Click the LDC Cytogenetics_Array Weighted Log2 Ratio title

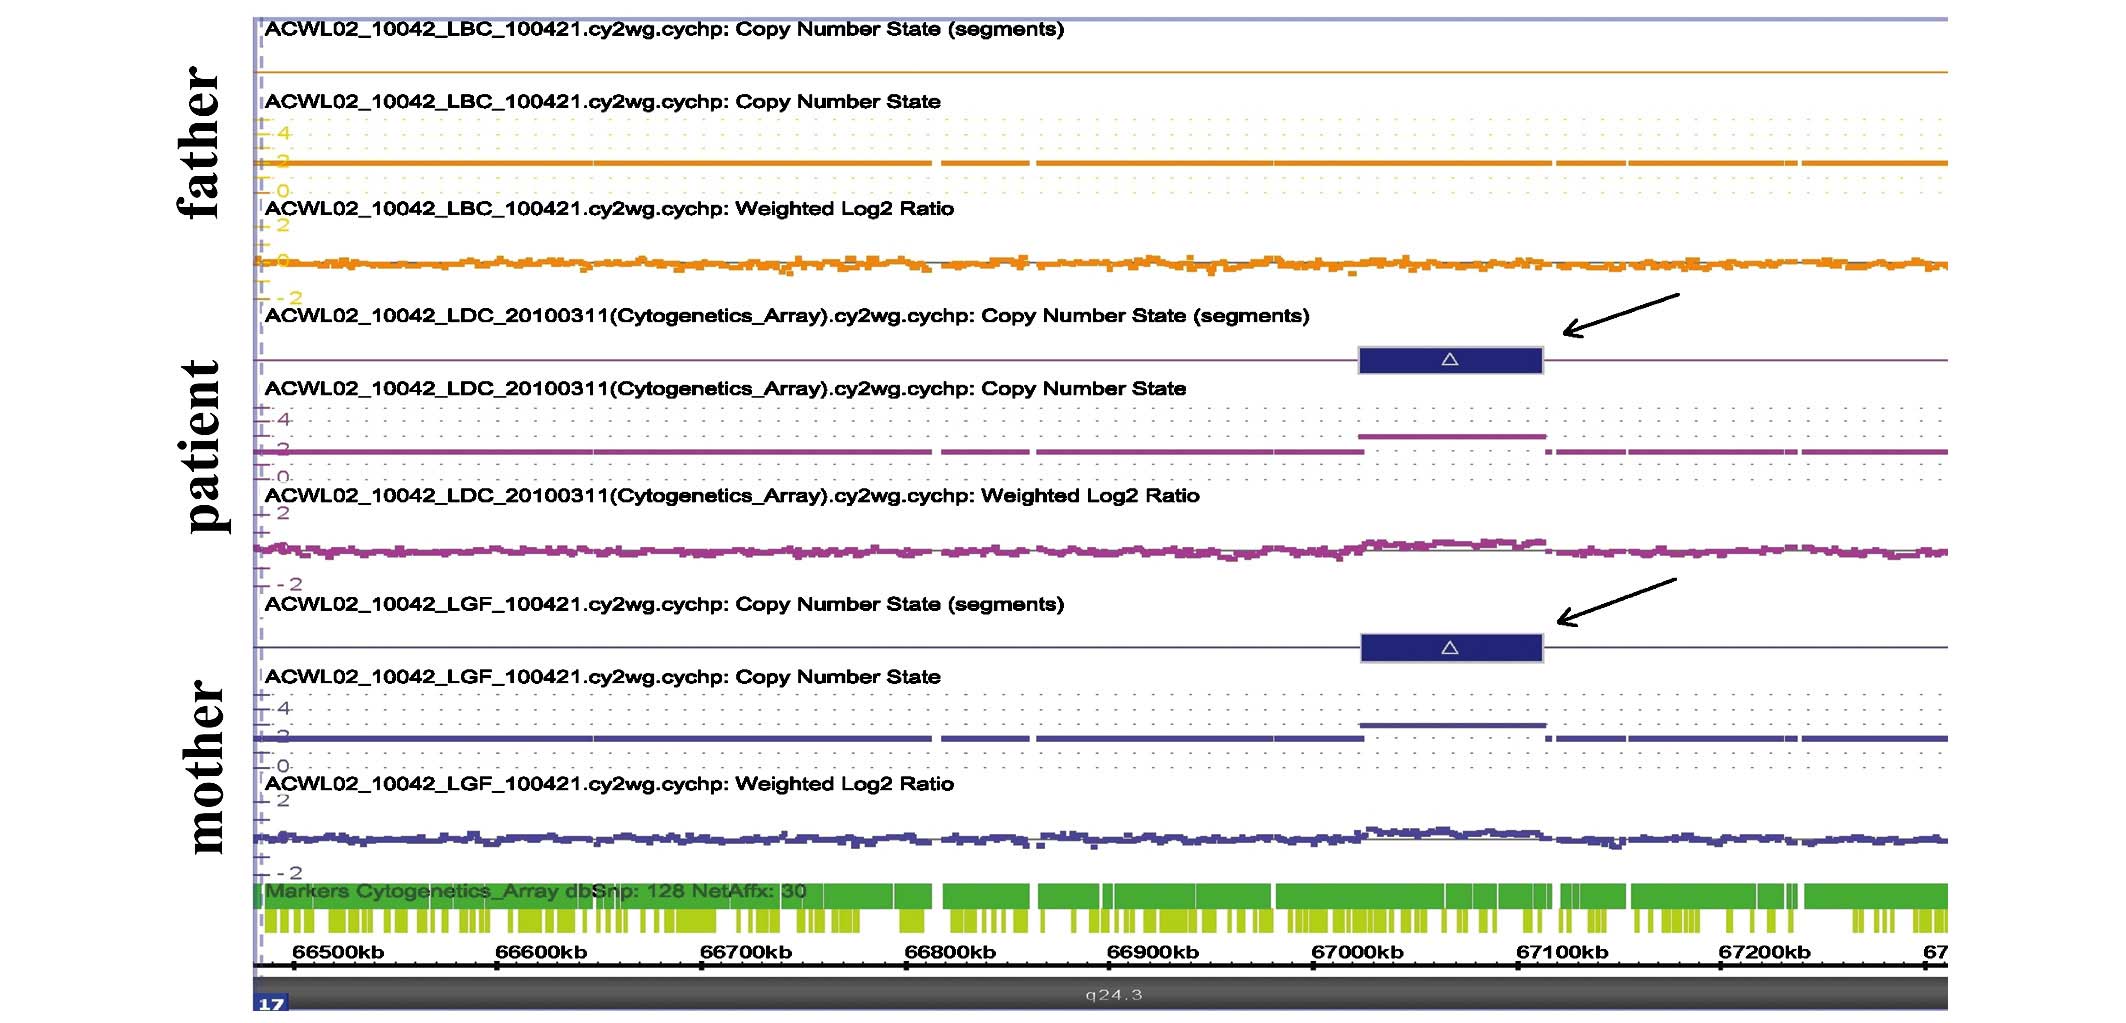click(x=732, y=495)
